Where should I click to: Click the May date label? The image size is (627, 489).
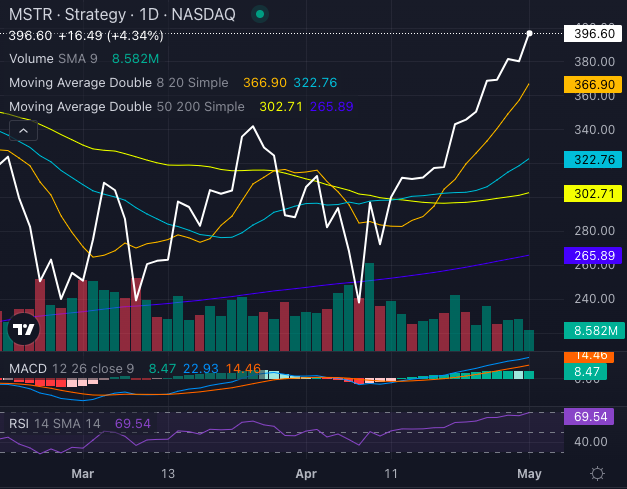(x=529, y=474)
